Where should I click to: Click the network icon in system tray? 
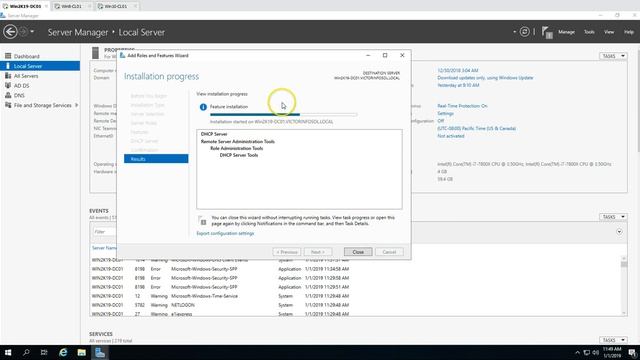587,353
